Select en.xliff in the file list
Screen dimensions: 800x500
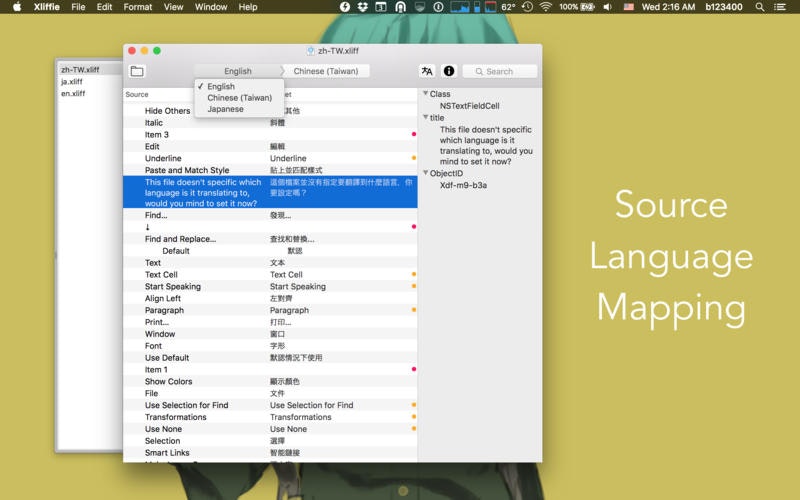[73, 93]
